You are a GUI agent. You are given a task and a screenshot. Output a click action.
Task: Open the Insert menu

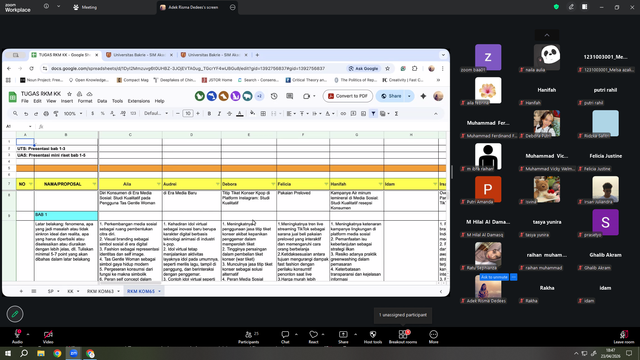pos(67,101)
